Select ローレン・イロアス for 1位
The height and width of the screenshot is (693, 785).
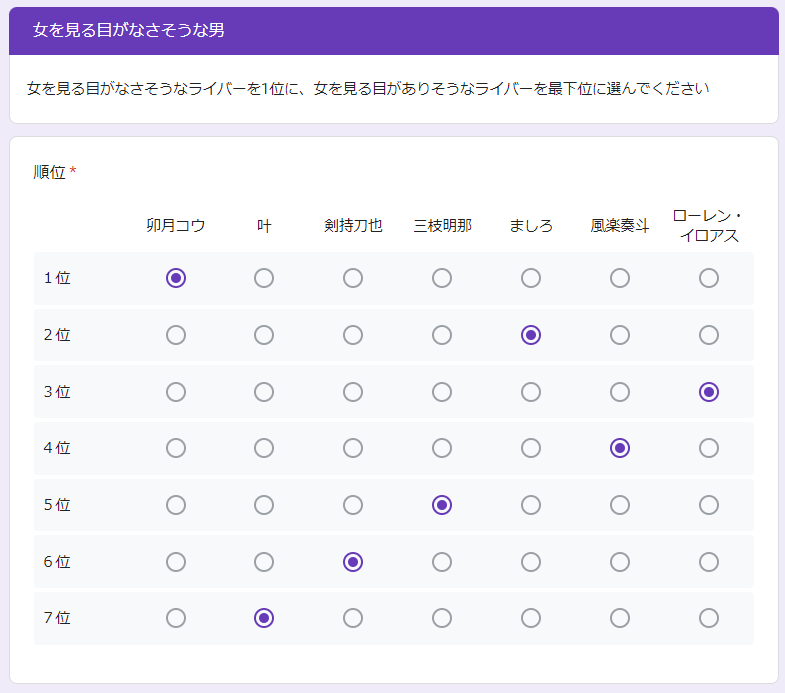709,278
